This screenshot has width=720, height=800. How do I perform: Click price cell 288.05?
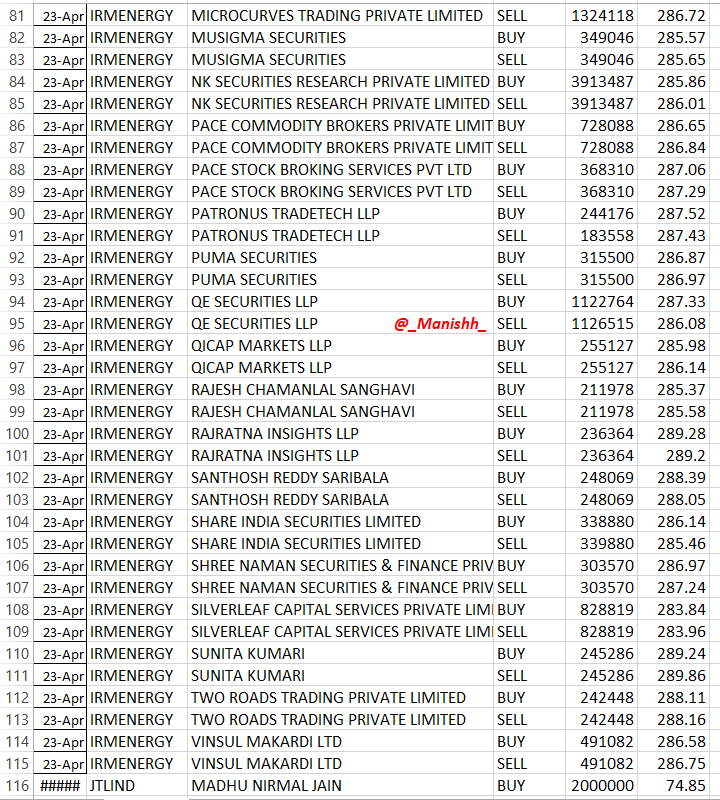click(x=673, y=499)
